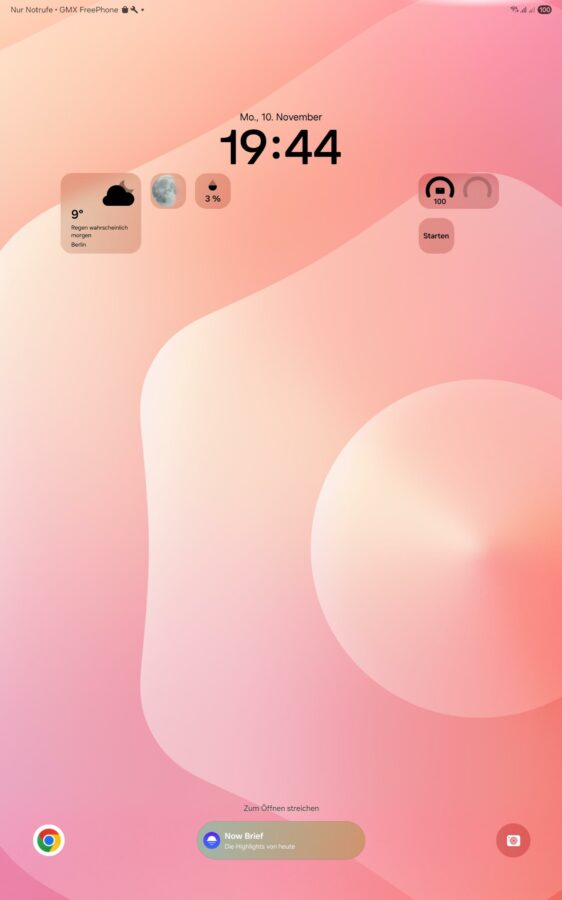This screenshot has width=562, height=900.
Task: Tap the Now Brief round icon
Action: [x=211, y=840]
